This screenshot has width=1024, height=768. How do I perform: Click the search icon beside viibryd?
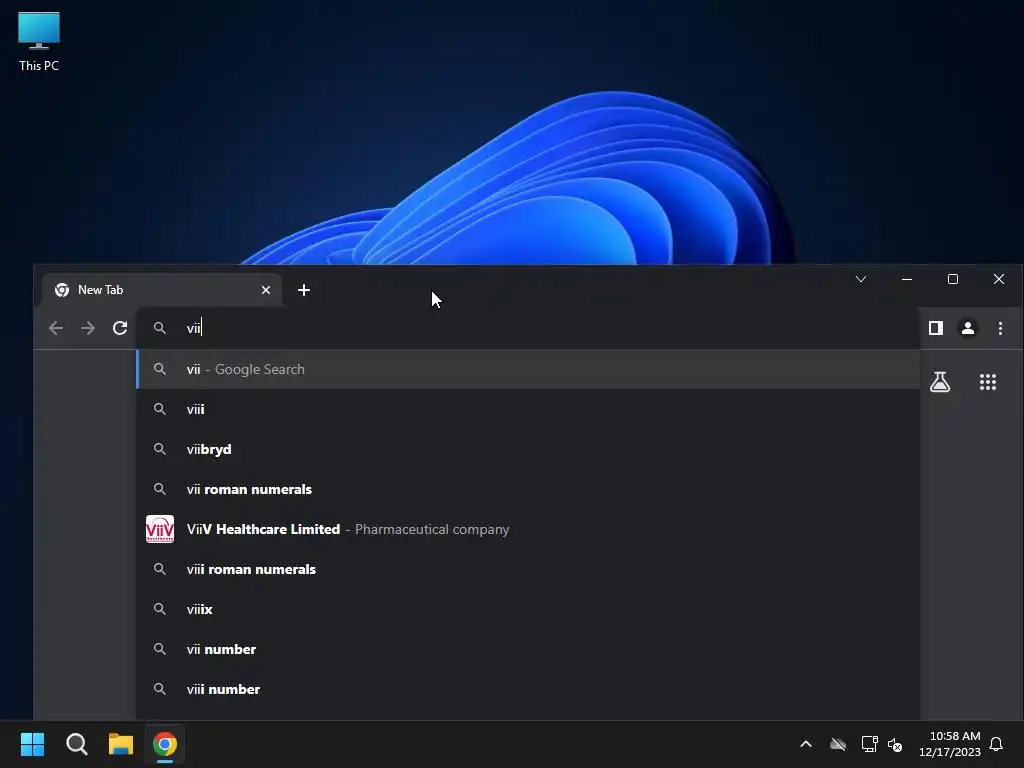159,449
